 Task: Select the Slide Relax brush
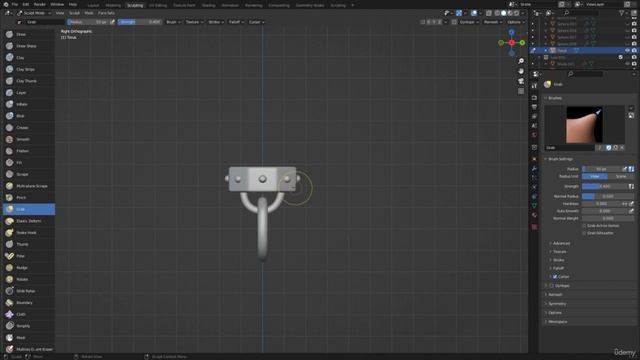tap(29, 291)
